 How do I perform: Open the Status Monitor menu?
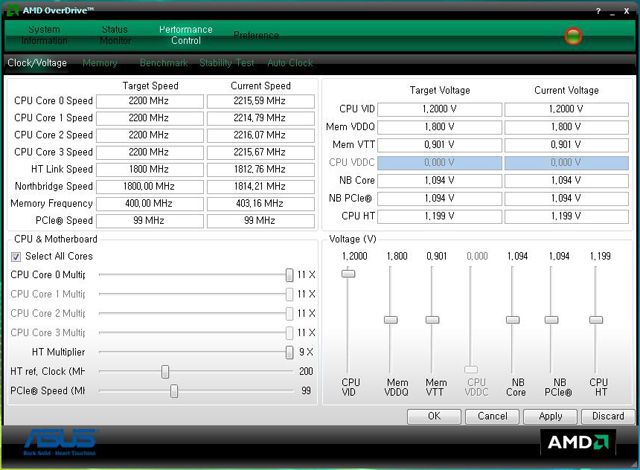click(x=115, y=35)
